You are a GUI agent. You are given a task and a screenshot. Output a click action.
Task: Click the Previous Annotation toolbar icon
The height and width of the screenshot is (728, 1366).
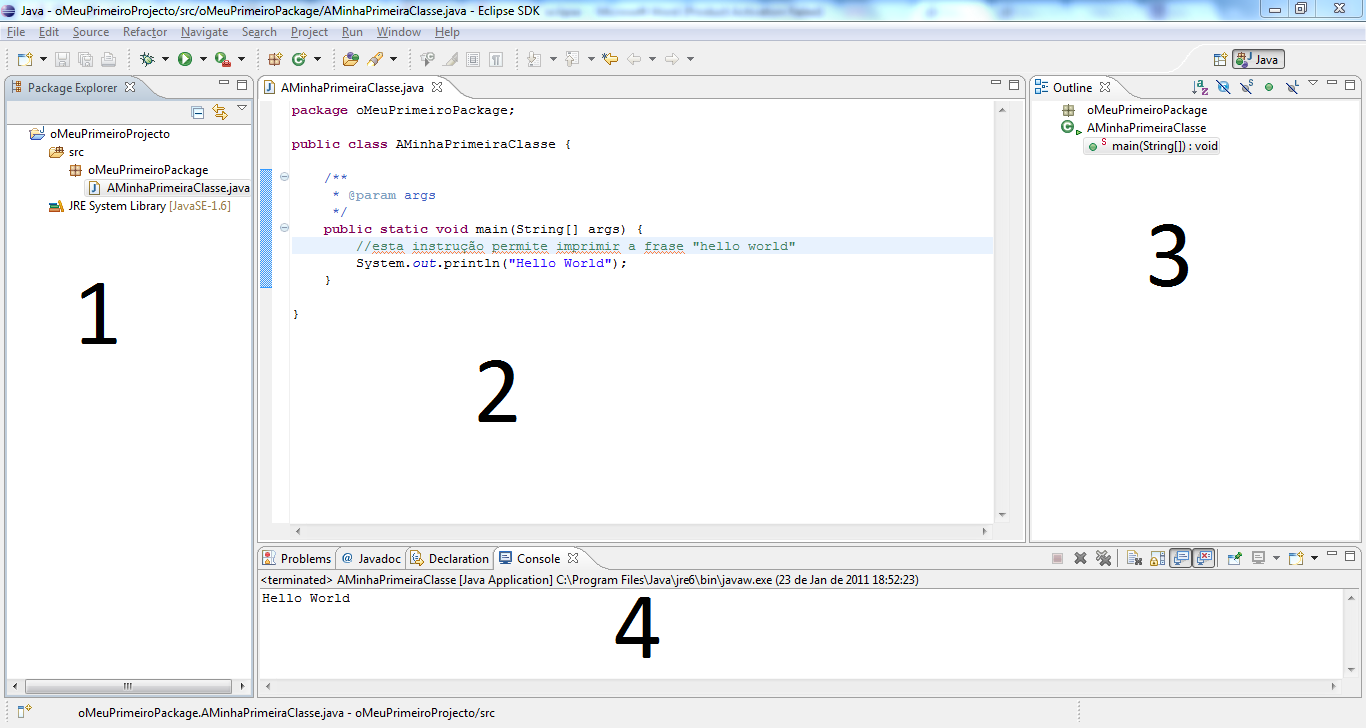coord(571,59)
